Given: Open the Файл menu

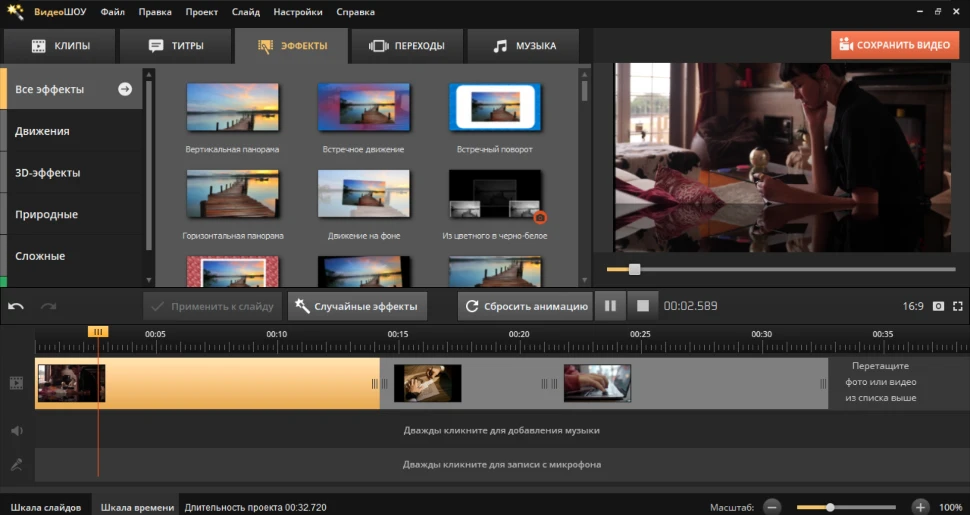Looking at the screenshot, I should point(113,12).
